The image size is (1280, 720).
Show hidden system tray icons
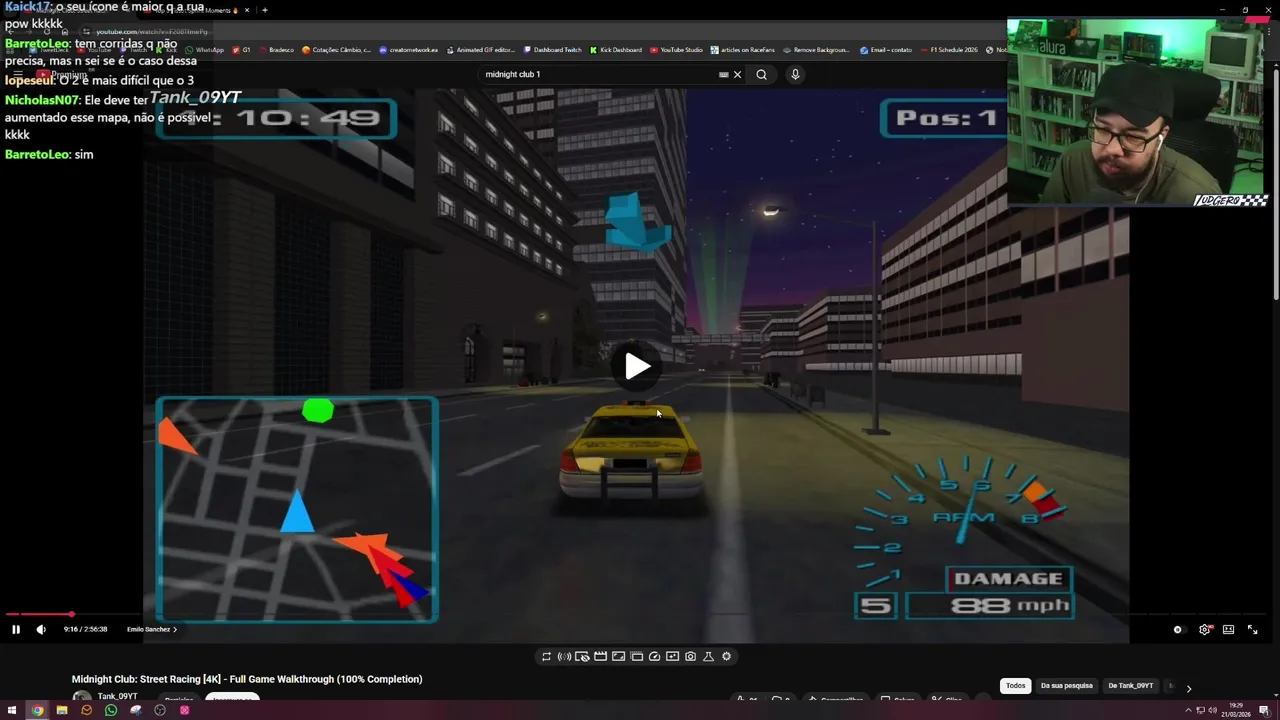click(x=1189, y=710)
